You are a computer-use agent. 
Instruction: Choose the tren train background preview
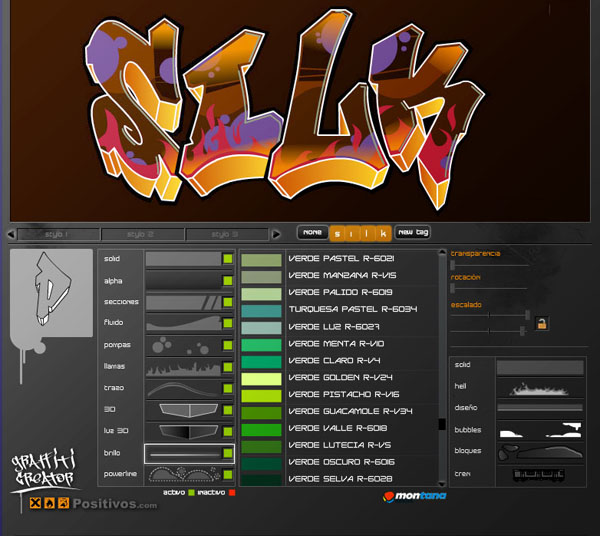pos(539,474)
